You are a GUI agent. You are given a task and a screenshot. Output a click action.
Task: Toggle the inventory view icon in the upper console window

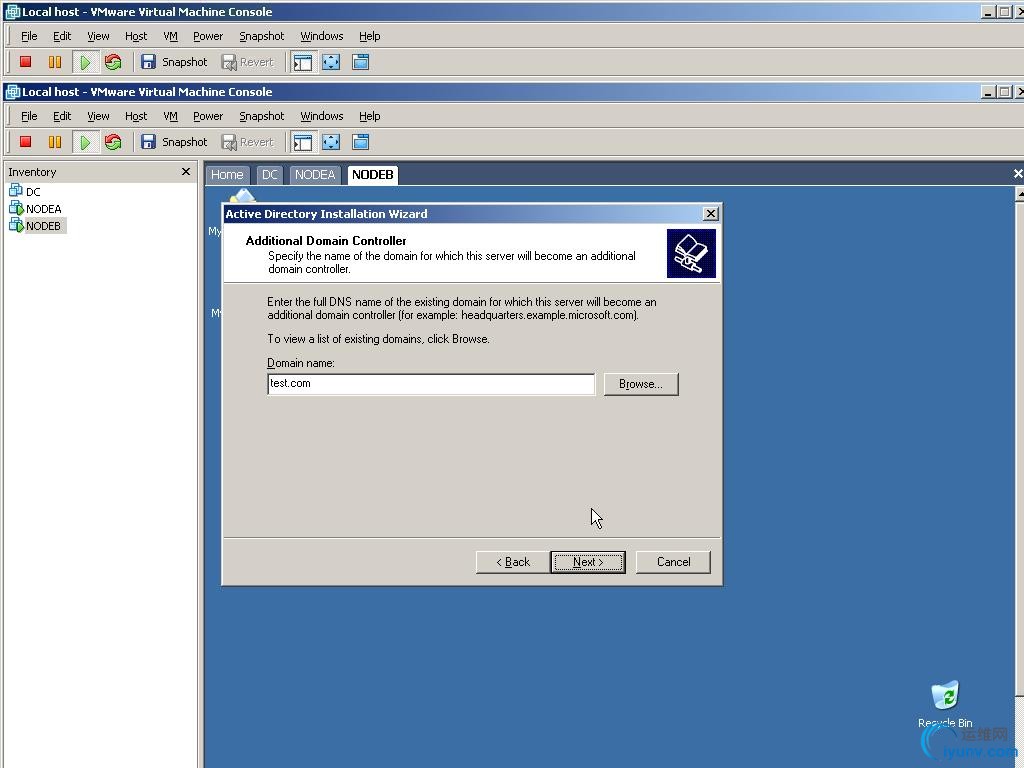click(x=303, y=62)
